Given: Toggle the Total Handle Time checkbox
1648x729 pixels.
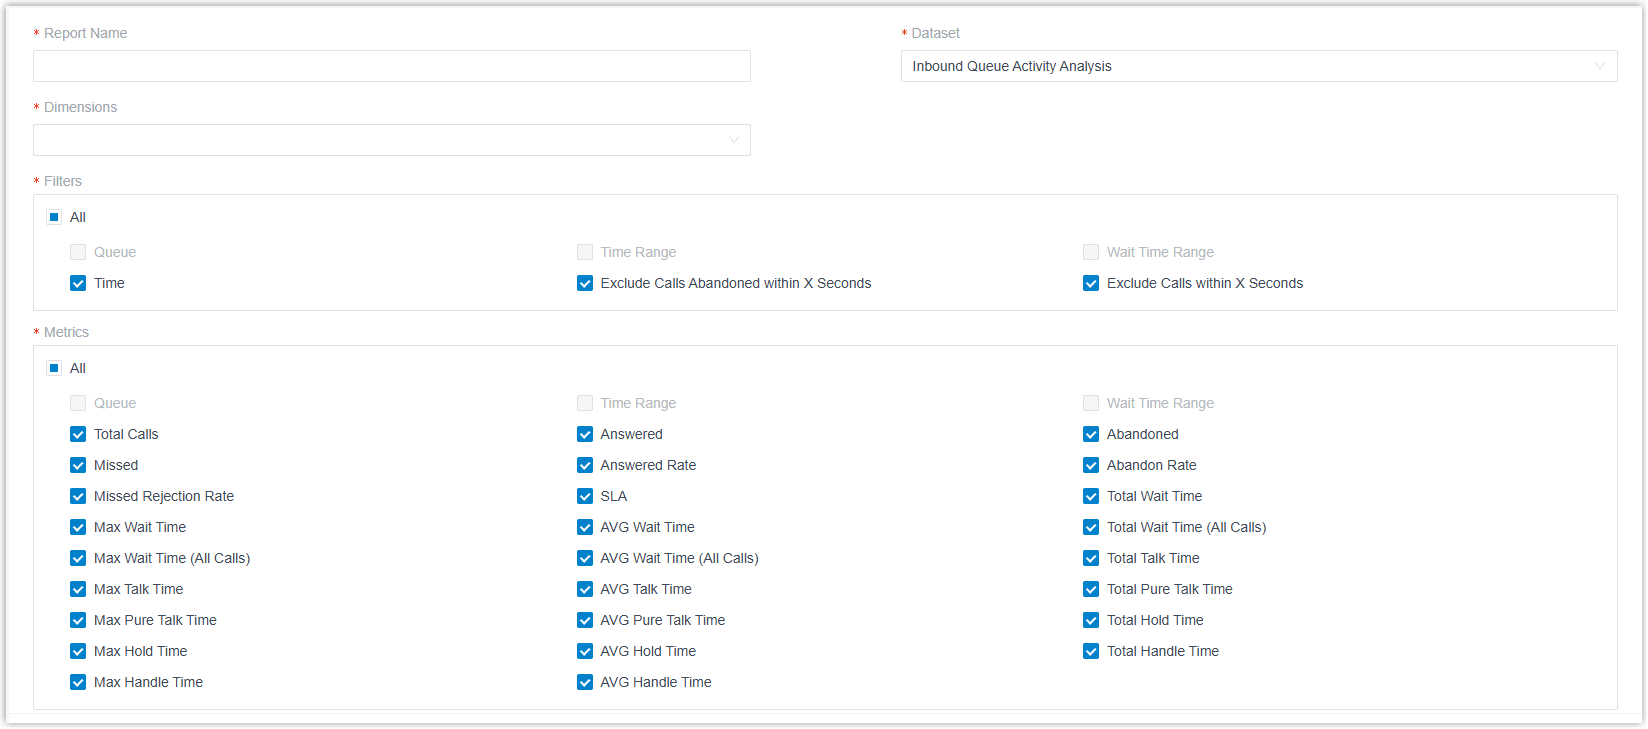Looking at the screenshot, I should [1091, 651].
